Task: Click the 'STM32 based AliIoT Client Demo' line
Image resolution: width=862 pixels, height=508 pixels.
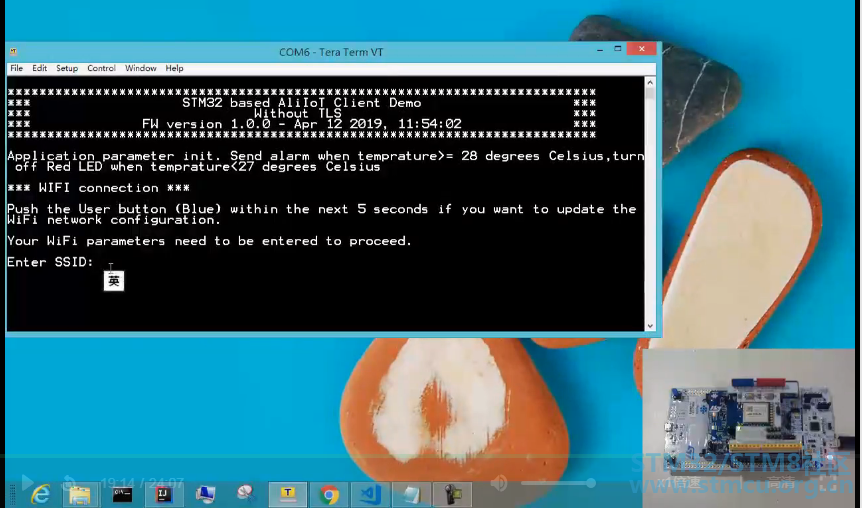Action: (301, 103)
